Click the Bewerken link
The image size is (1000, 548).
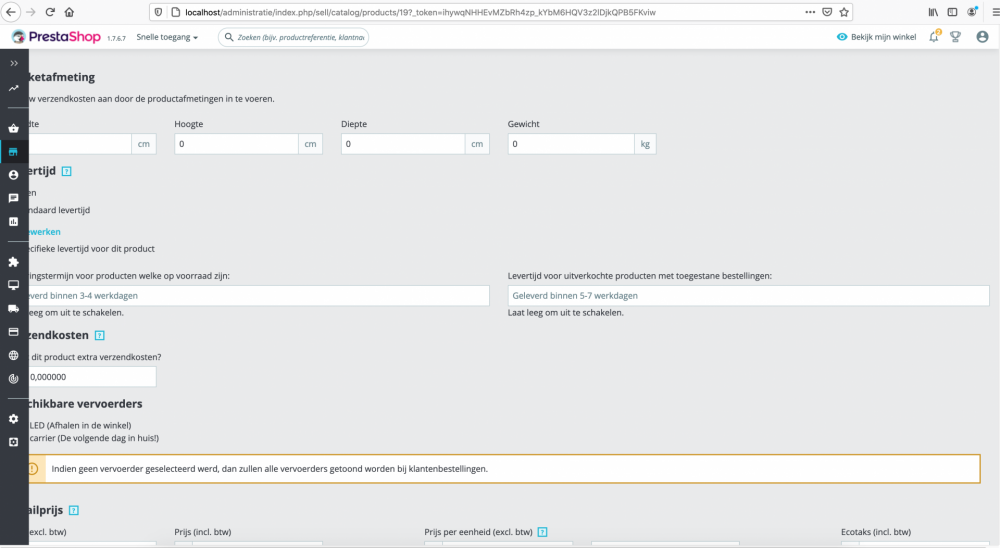[x=44, y=232]
